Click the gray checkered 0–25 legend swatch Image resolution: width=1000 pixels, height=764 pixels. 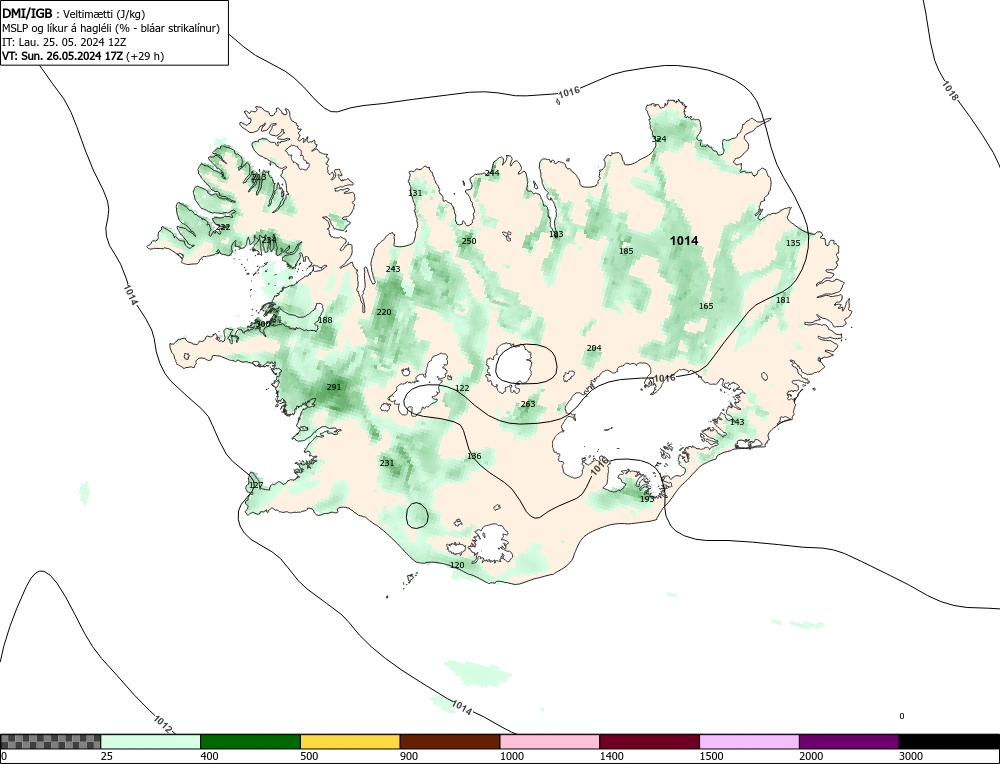click(x=50, y=742)
